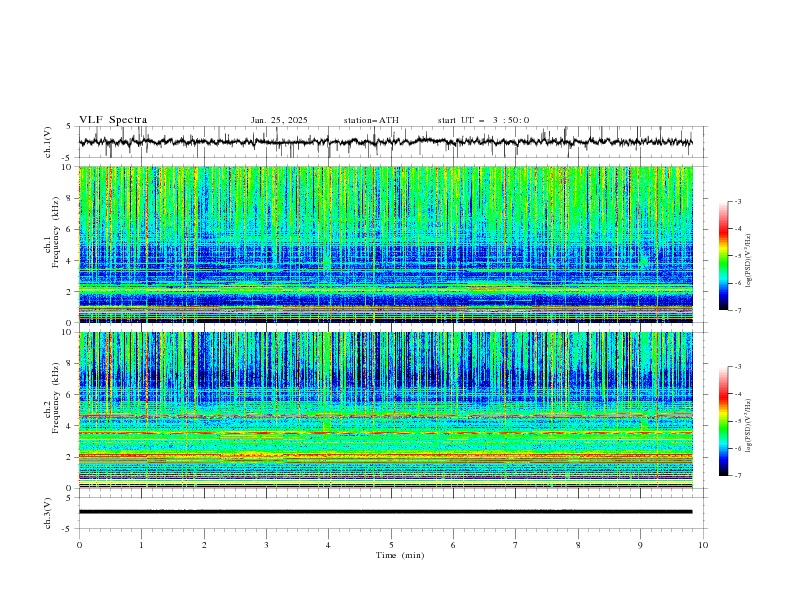Click the ch.1 Frequency (kHz) axis label
Image resolution: width=792 pixels, height=612 pixels.
(x=52, y=232)
